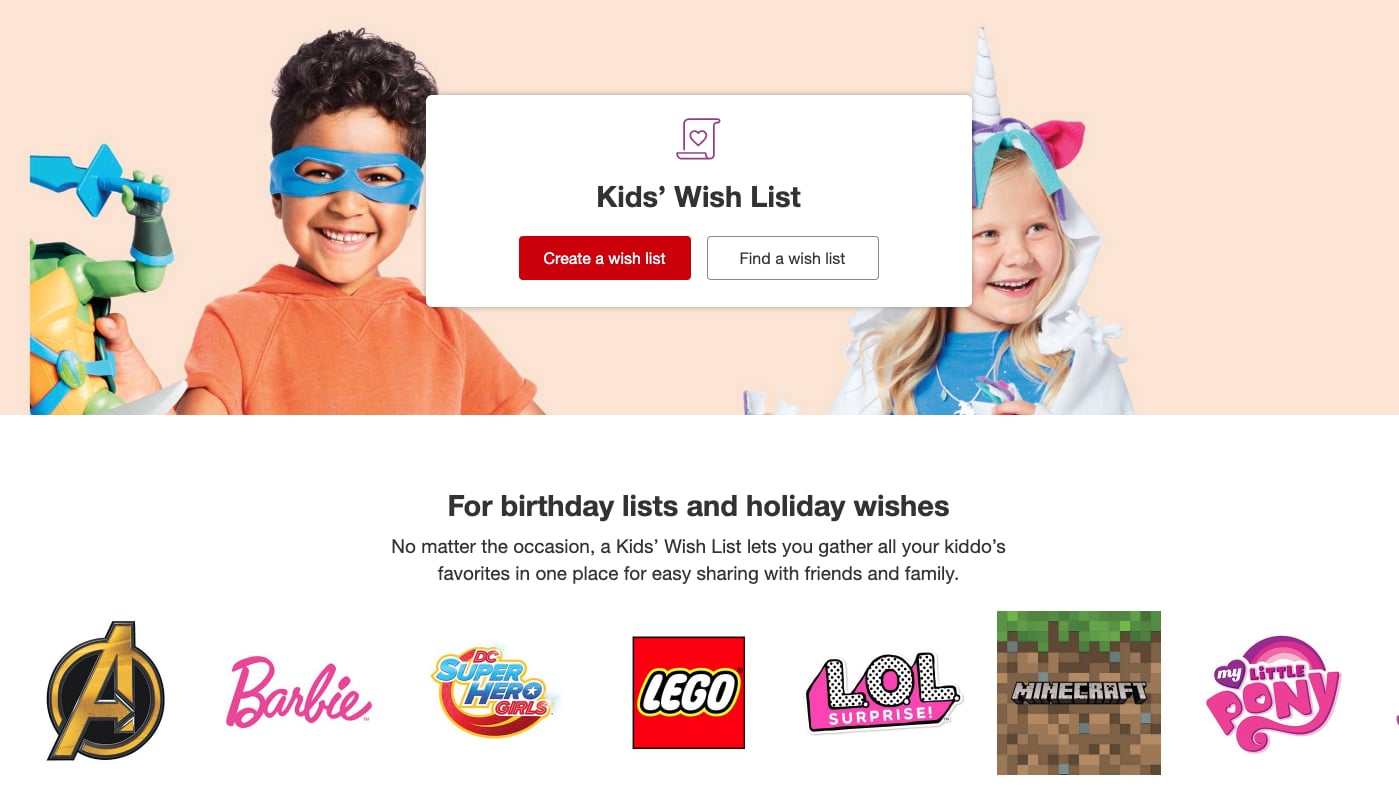Open the L.O.L. Surprise! logo

pos(882,692)
